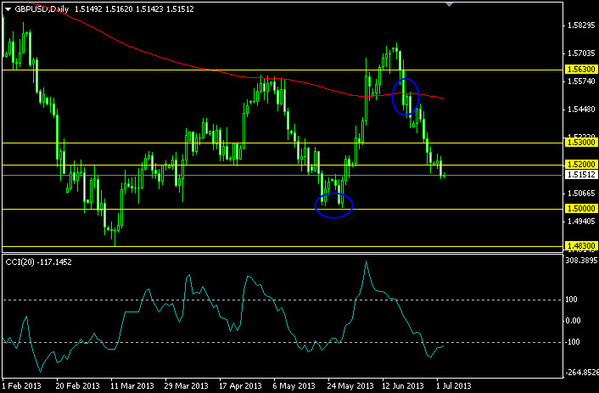Click the 1 Feb 2013 date label
Image resolution: width=599 pixels, height=393 pixels.
click(x=21, y=386)
